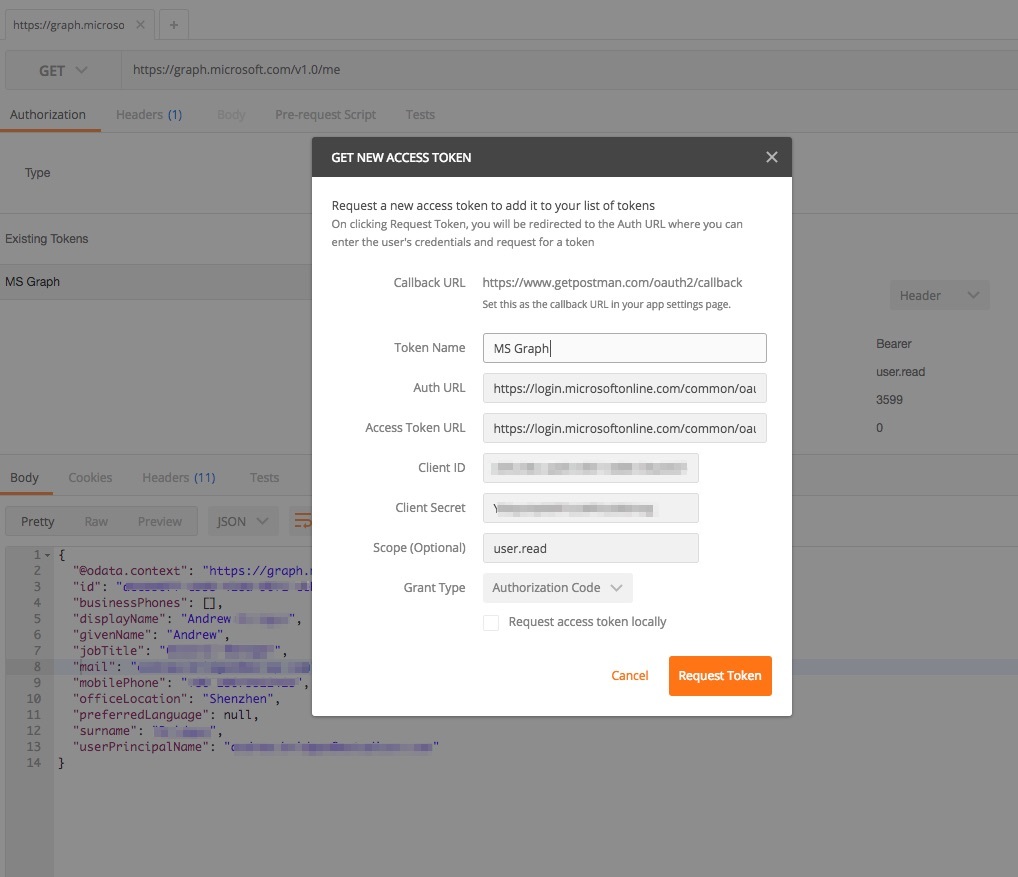Open the GET method dropdown

click(63, 70)
